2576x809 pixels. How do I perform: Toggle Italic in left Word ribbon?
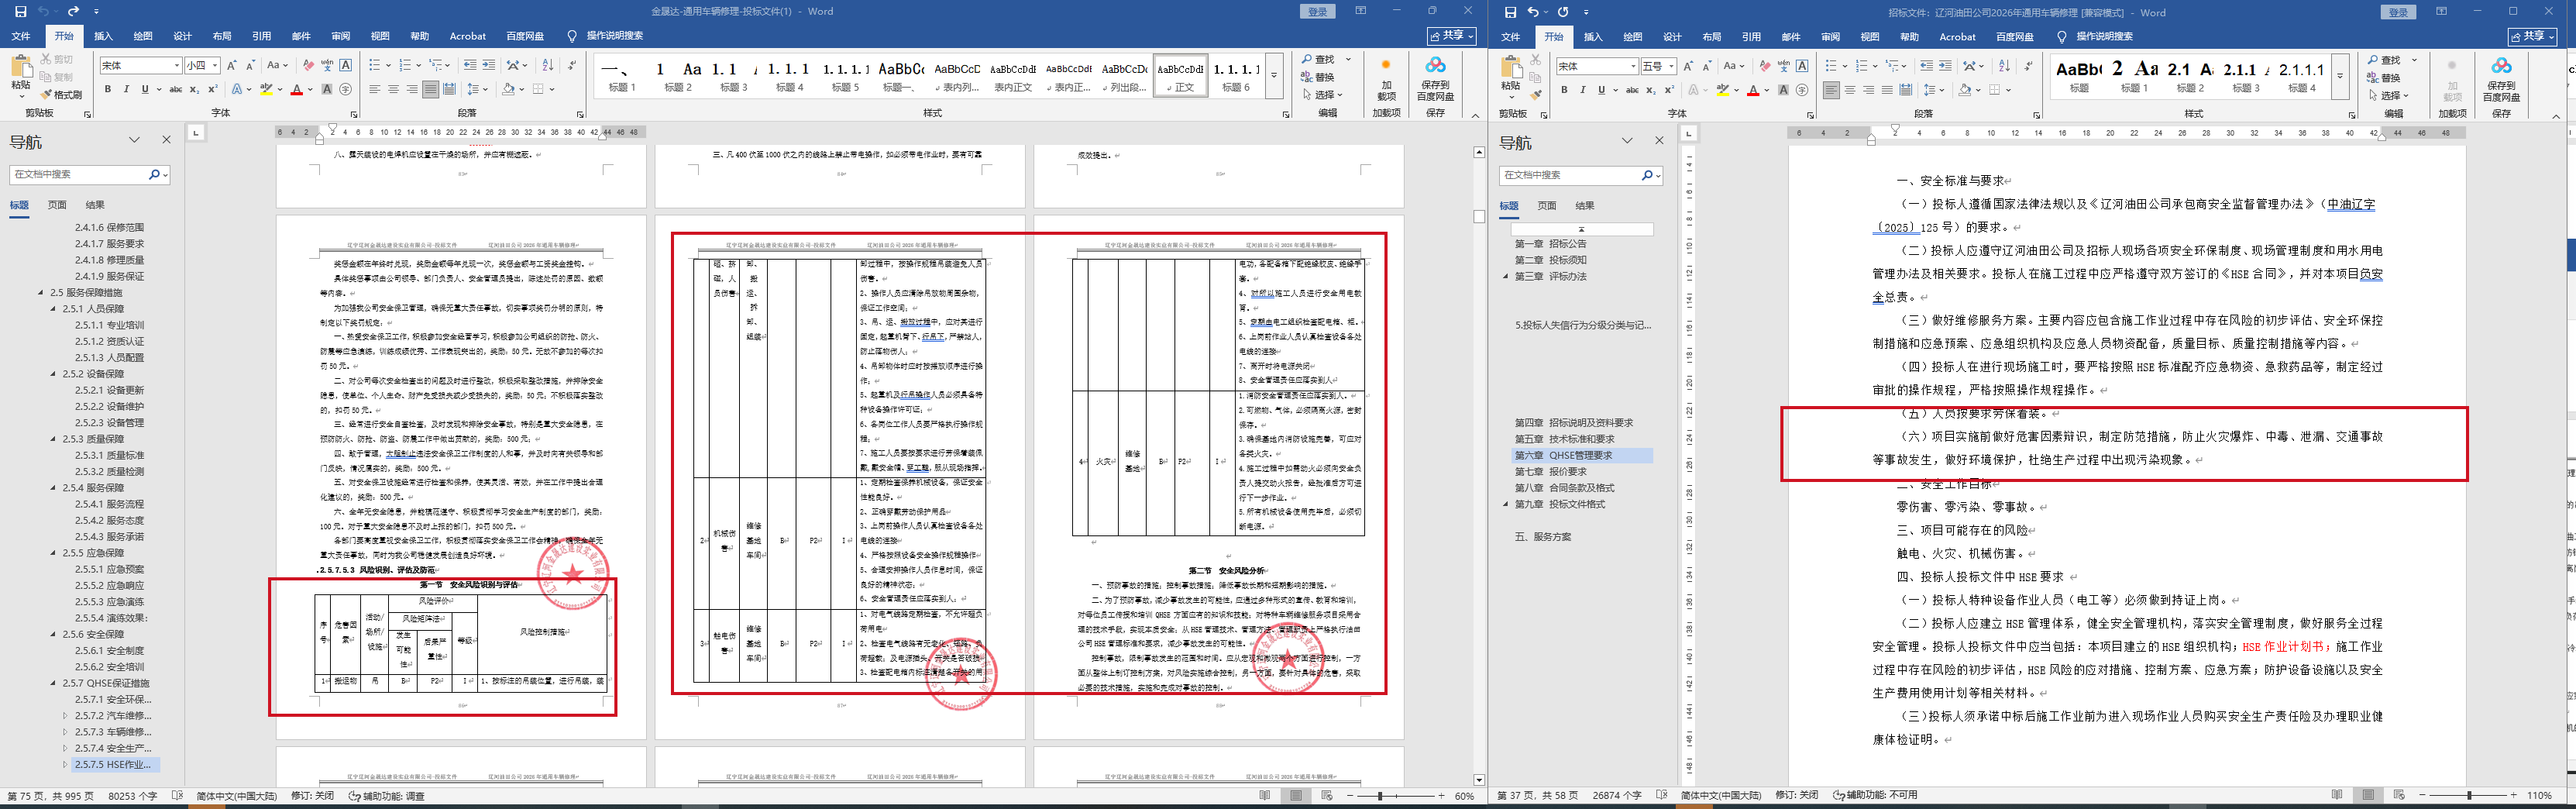pyautogui.click(x=126, y=90)
